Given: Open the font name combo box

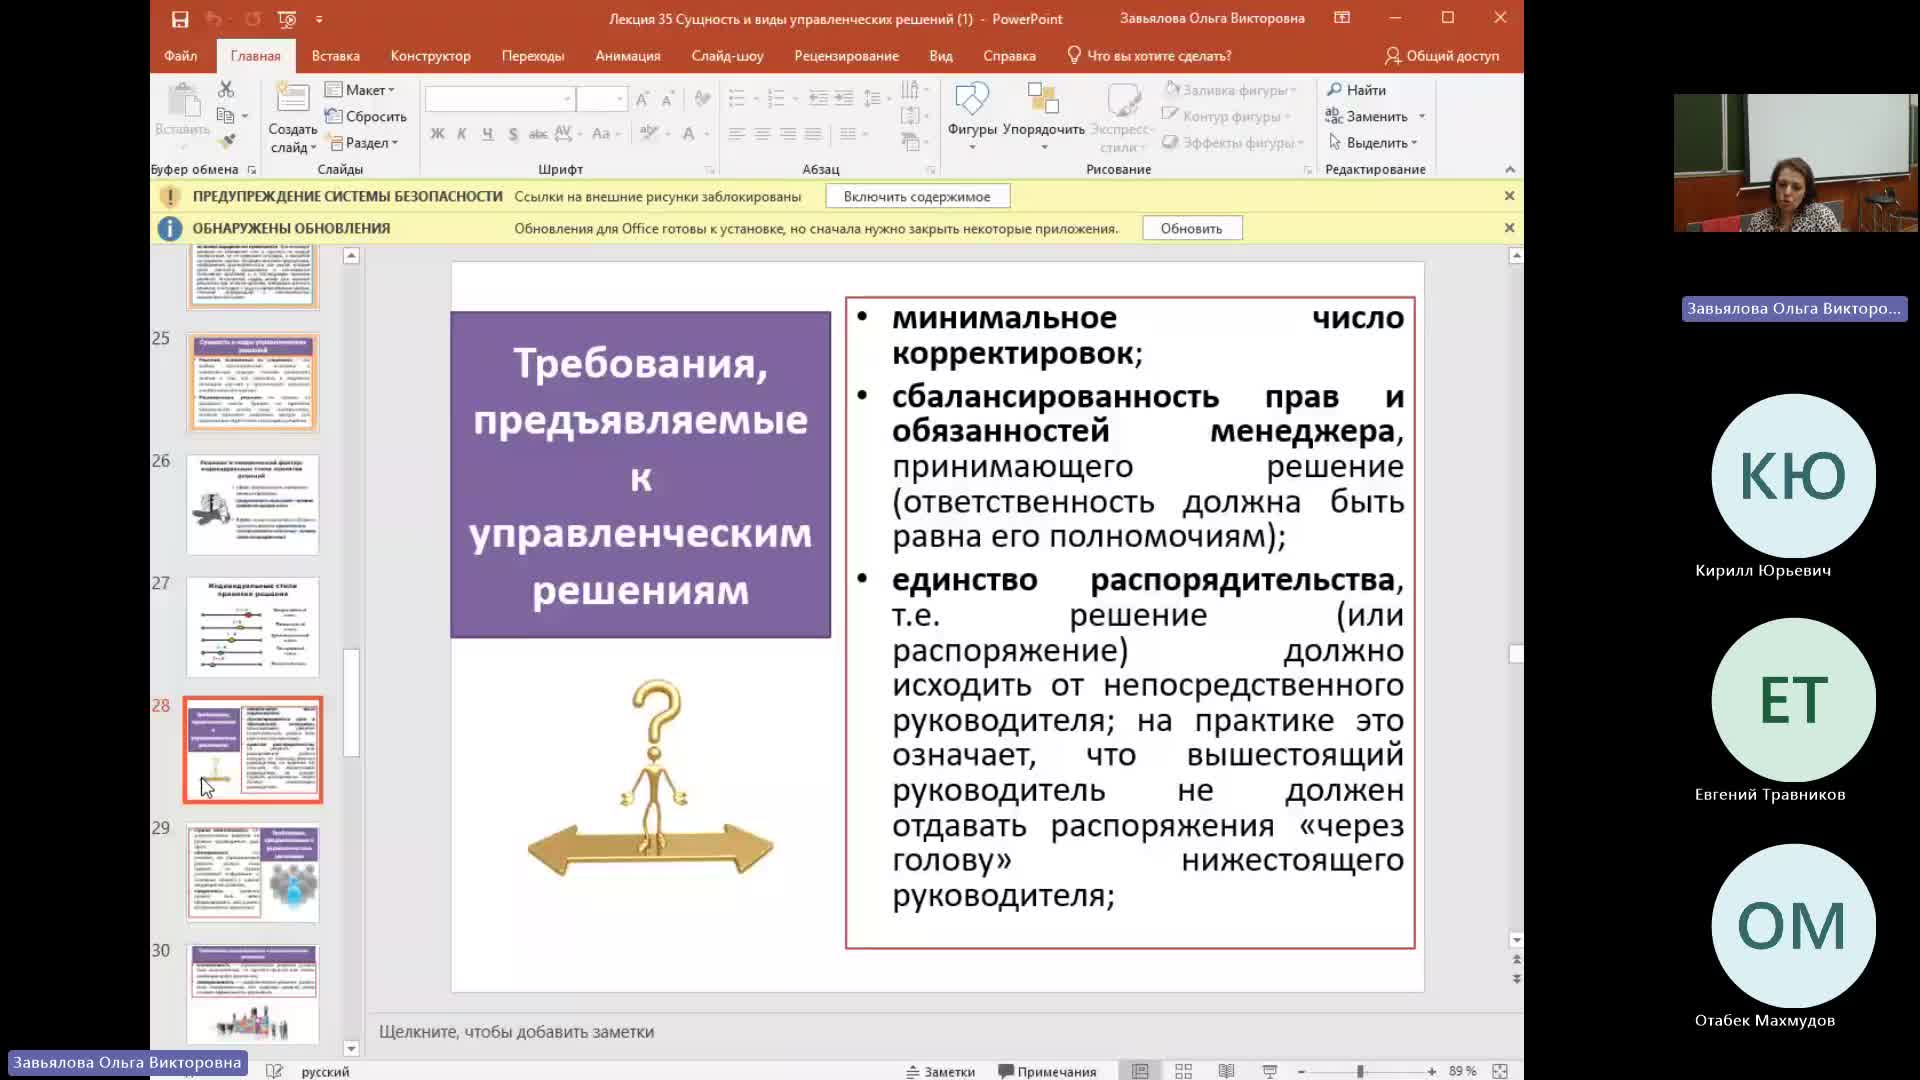Looking at the screenshot, I should [499, 98].
